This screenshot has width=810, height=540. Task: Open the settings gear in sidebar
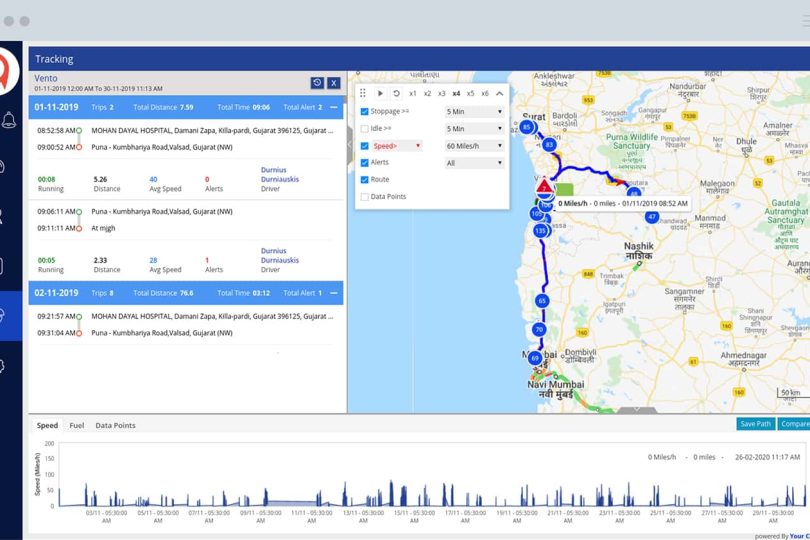point(10,365)
